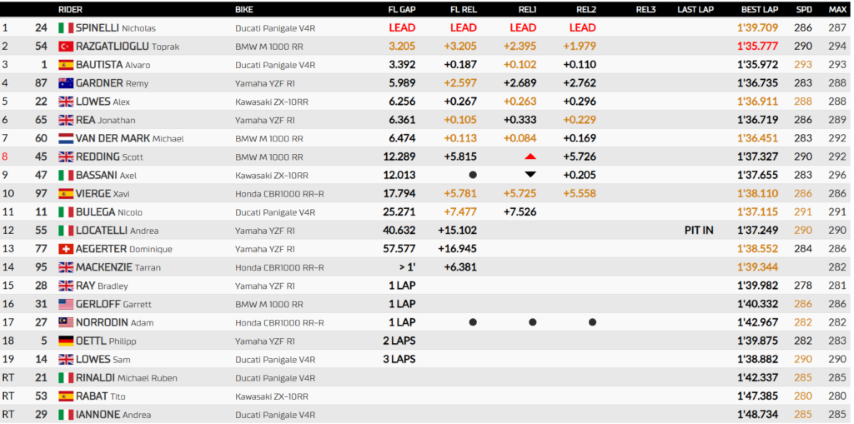The width and height of the screenshot is (854, 424).
Task: Click '2 LAPS' in OETTL's row
Action: coord(399,341)
